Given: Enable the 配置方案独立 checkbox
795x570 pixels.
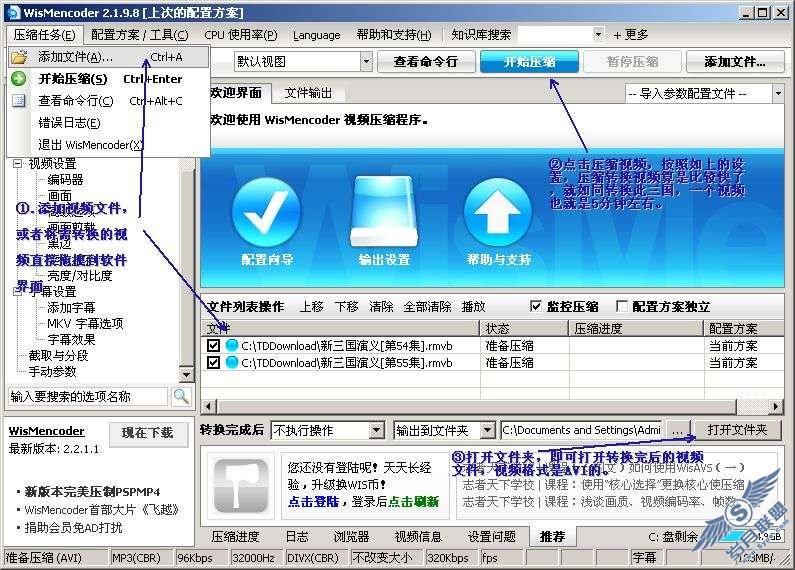Looking at the screenshot, I should [x=621, y=306].
